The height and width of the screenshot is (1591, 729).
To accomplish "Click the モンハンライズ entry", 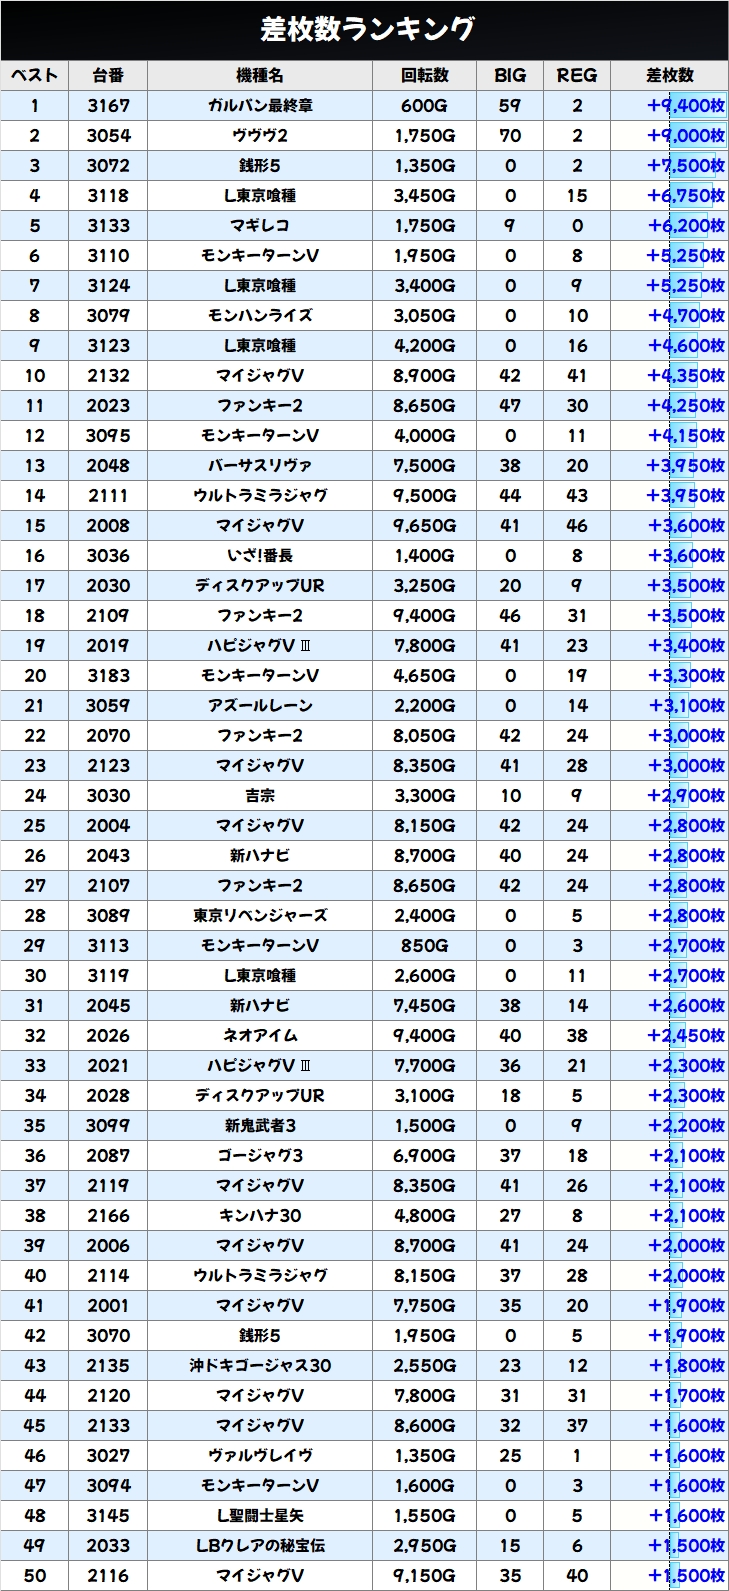I will coord(260,315).
